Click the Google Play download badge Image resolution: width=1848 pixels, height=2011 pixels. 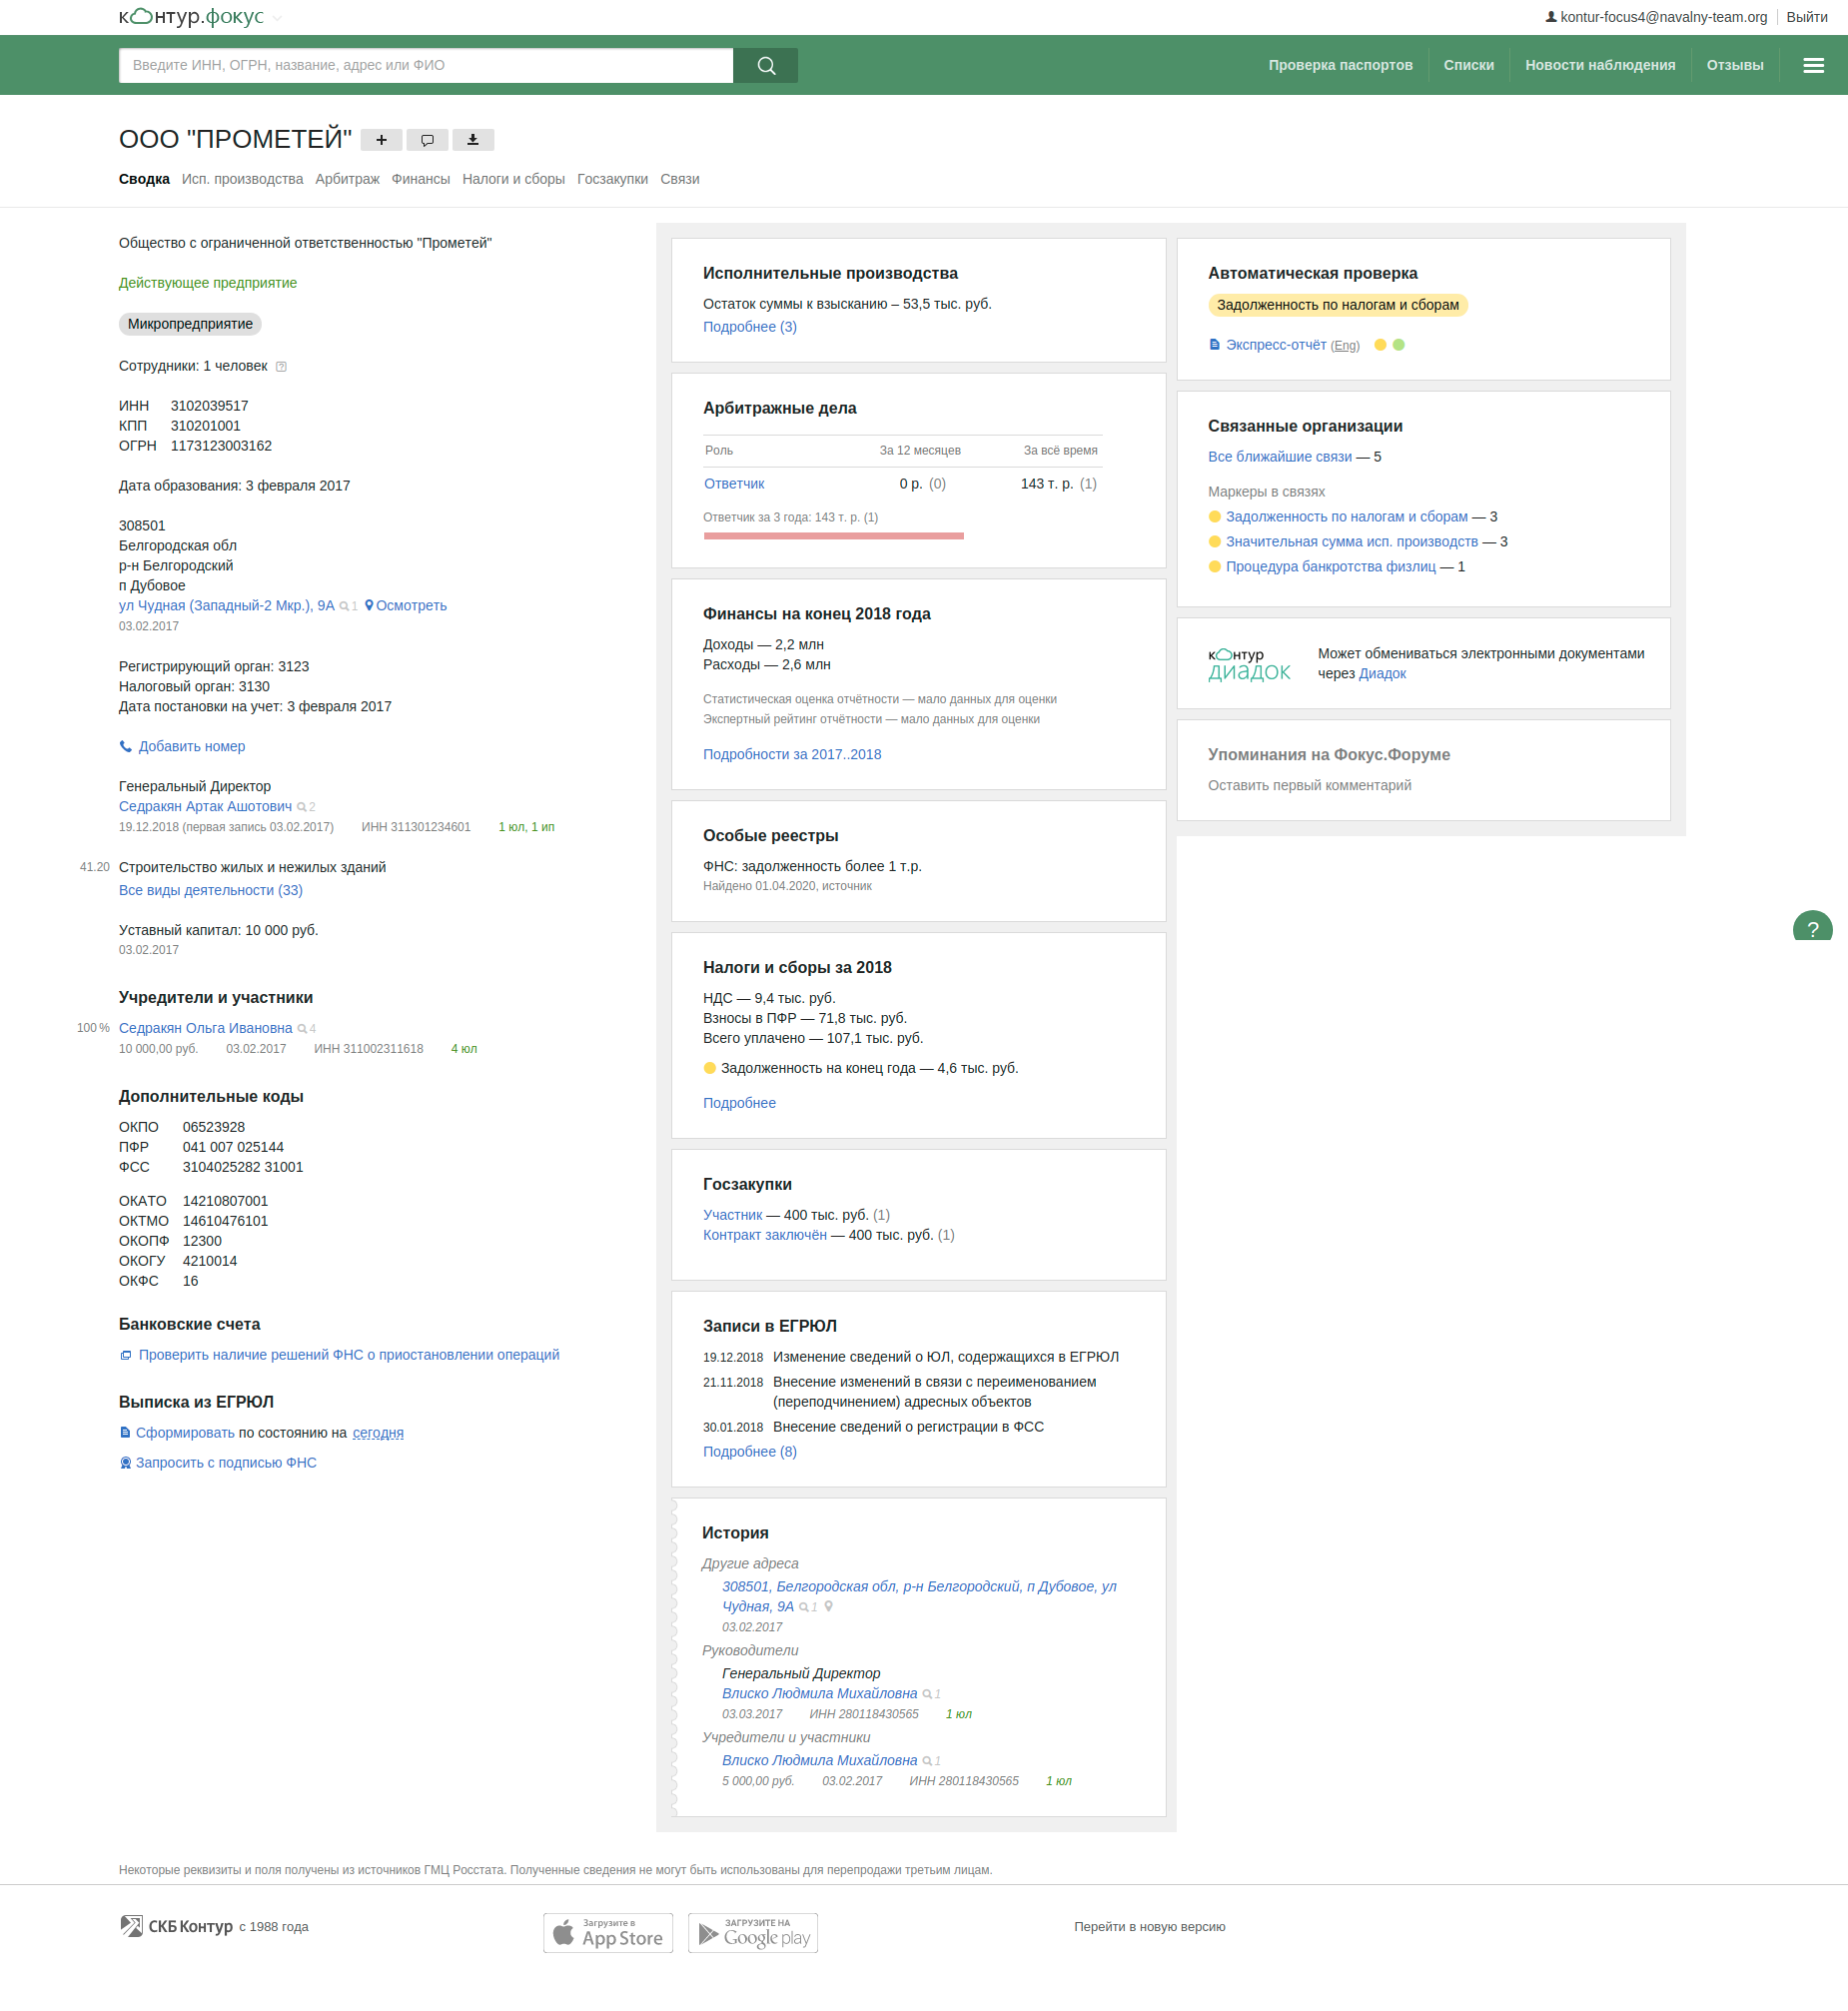click(x=753, y=1932)
